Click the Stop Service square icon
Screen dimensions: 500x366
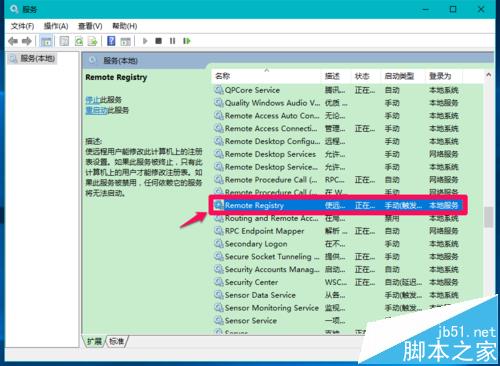[159, 41]
